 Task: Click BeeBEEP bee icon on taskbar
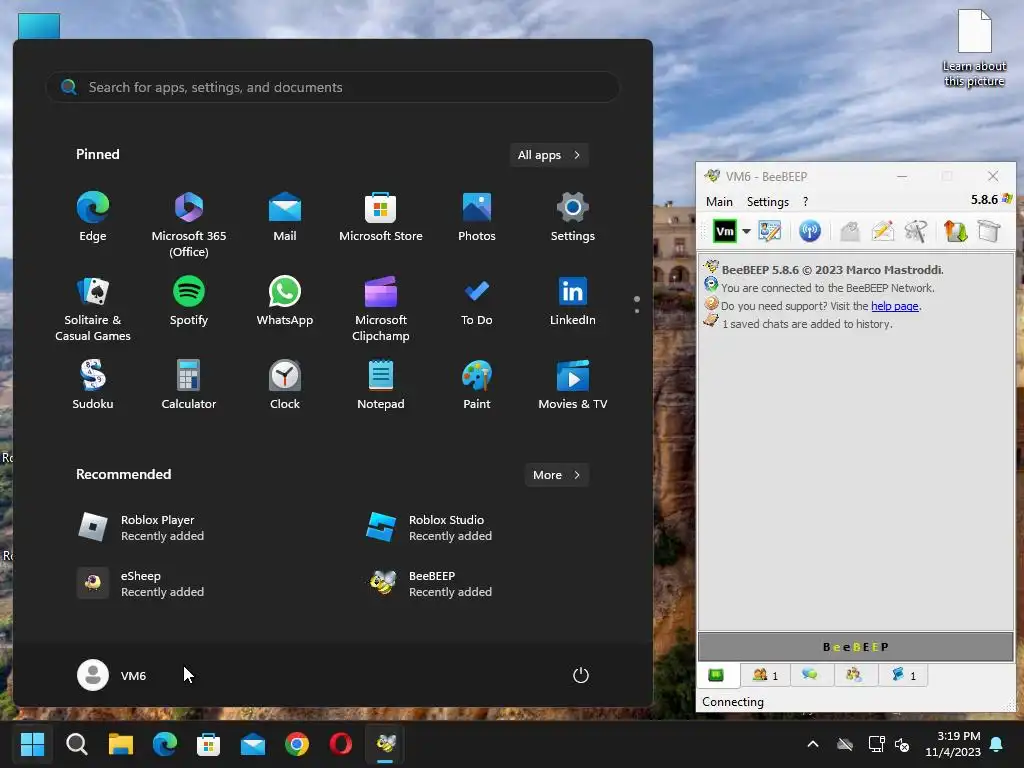coord(385,744)
